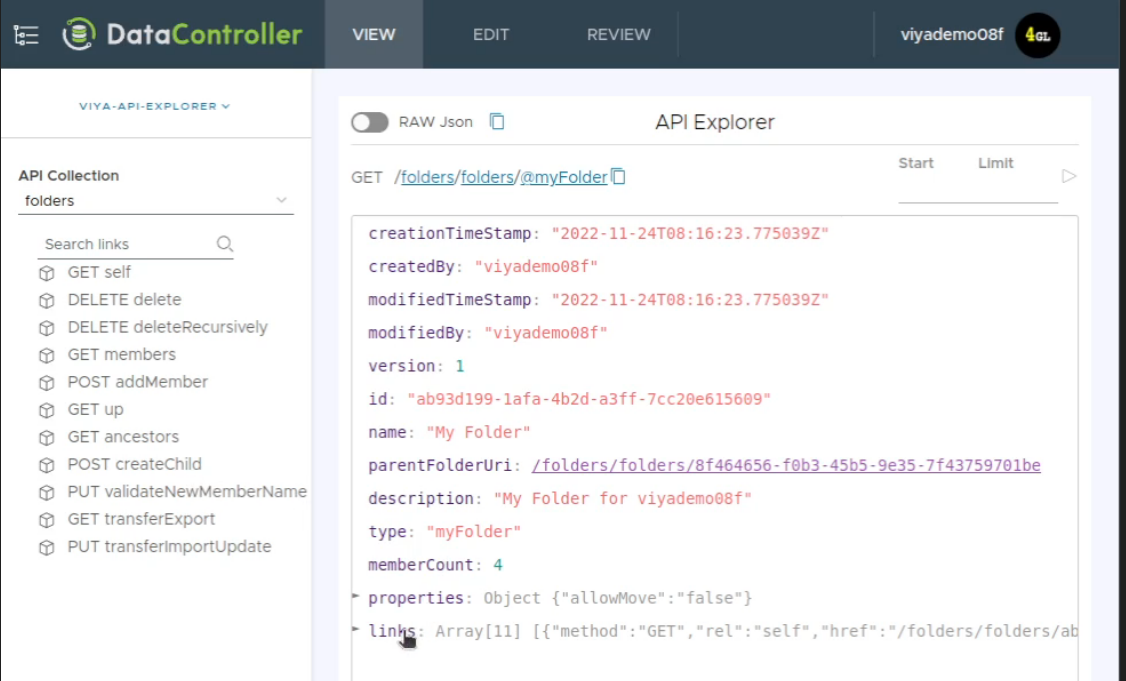Click the cube icon beside GET members
The height and width of the screenshot is (681, 1126).
point(46,355)
